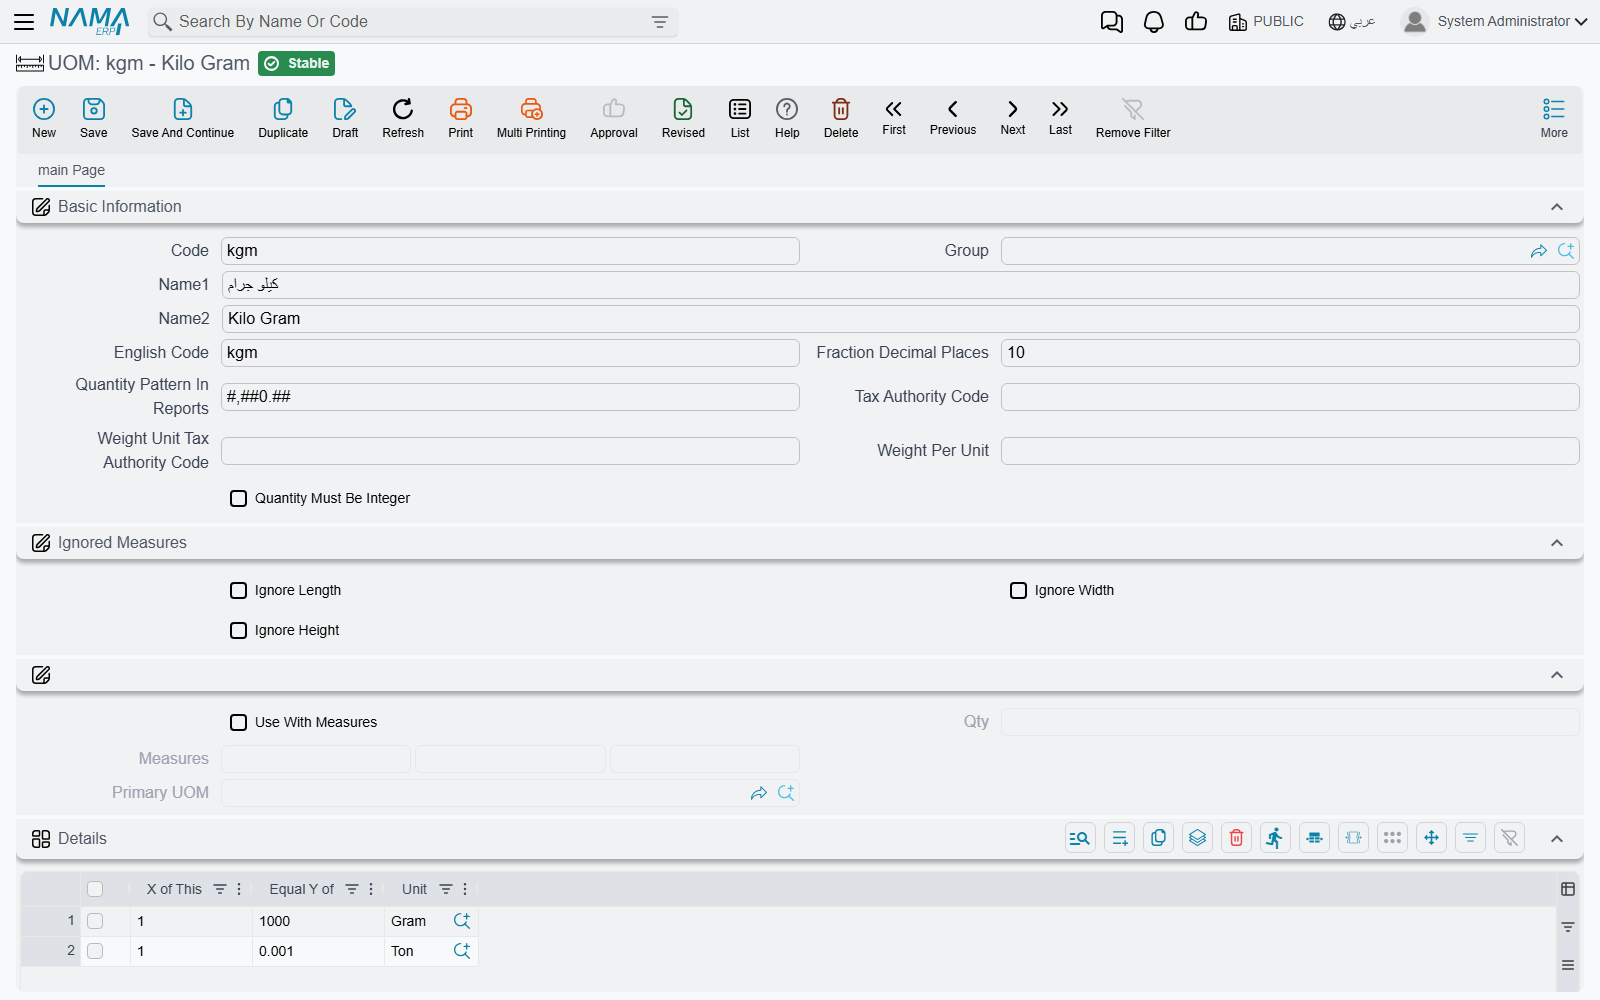Save the UOM record

(x=94, y=117)
